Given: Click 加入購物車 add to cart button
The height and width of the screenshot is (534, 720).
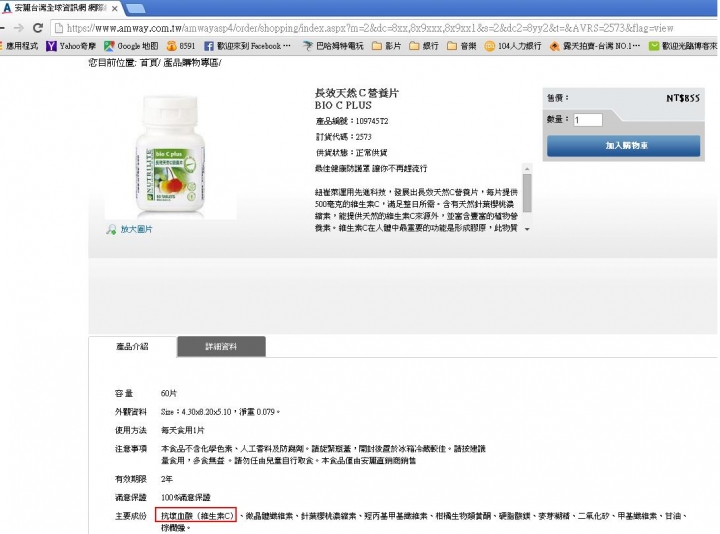Looking at the screenshot, I should (624, 146).
